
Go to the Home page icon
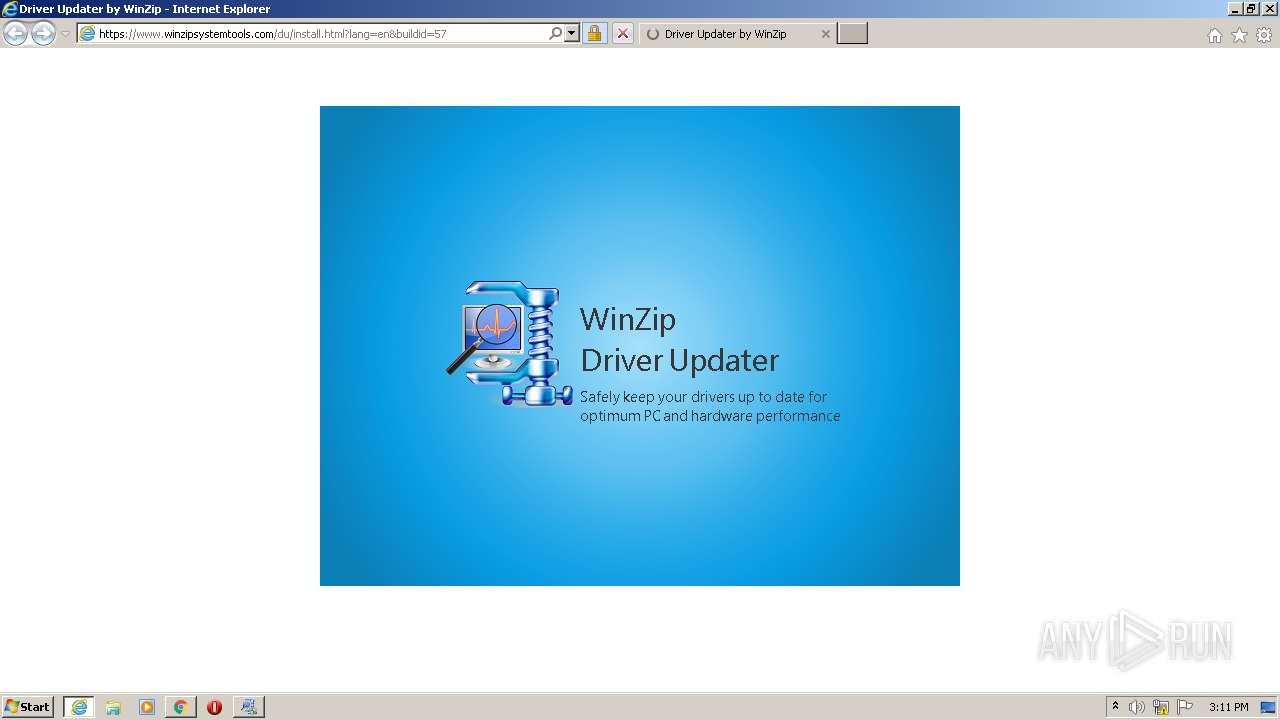1214,35
